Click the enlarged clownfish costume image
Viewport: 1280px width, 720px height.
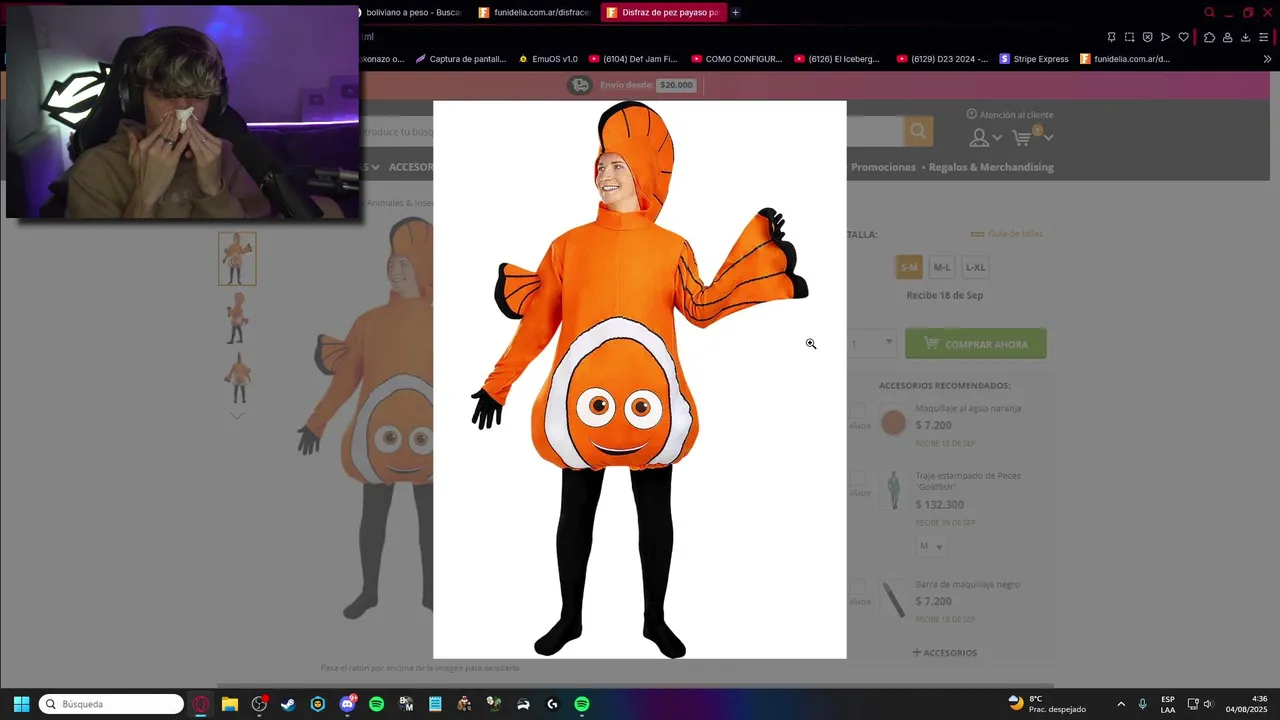pos(640,379)
